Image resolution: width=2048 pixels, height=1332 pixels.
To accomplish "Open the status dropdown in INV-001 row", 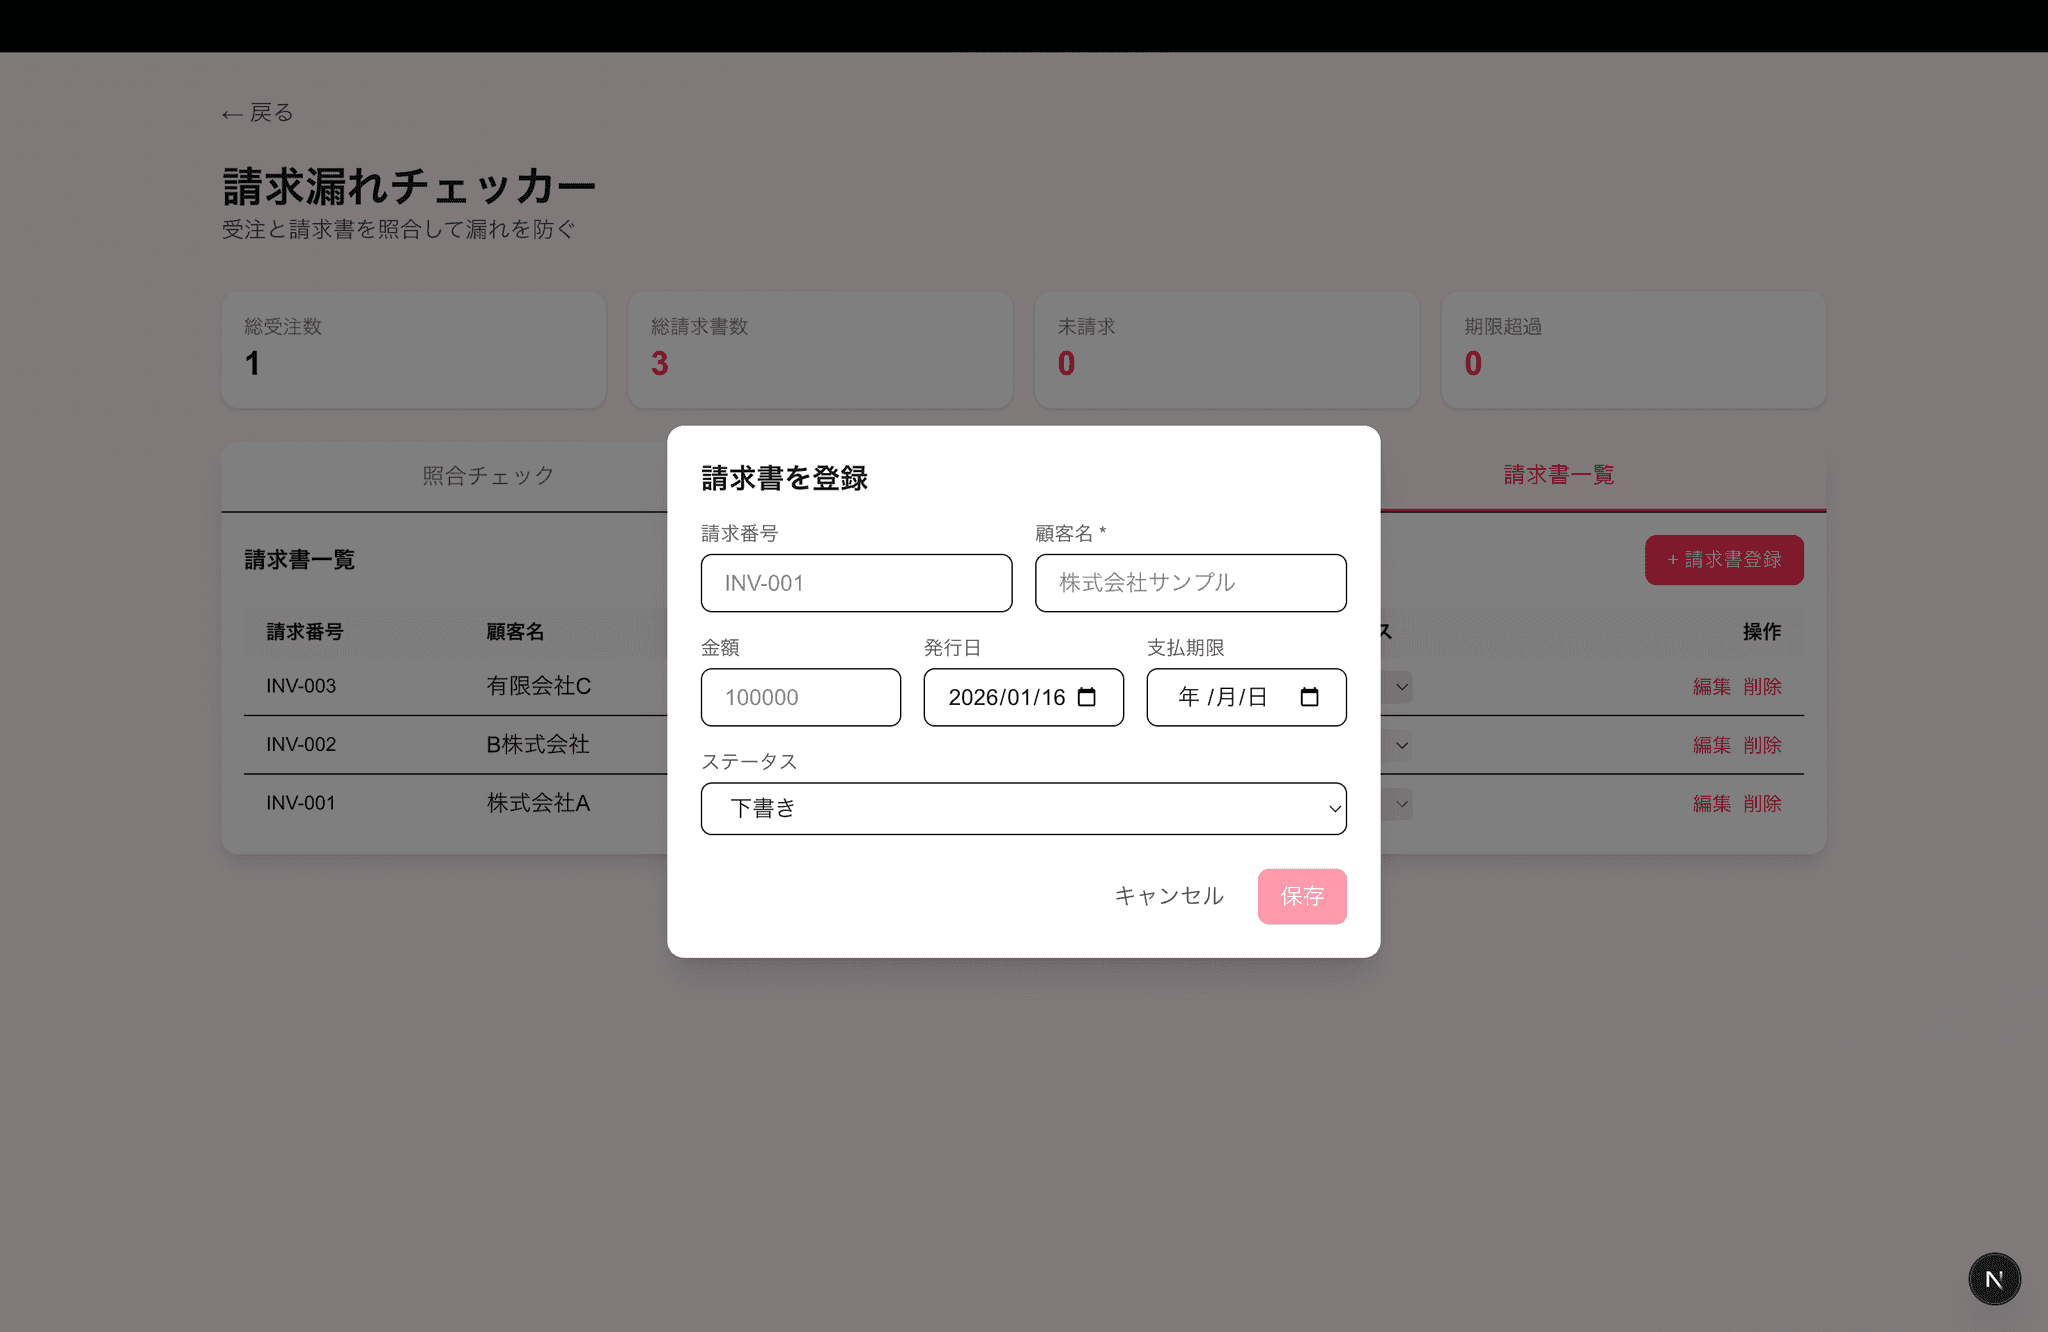I will click(1400, 804).
